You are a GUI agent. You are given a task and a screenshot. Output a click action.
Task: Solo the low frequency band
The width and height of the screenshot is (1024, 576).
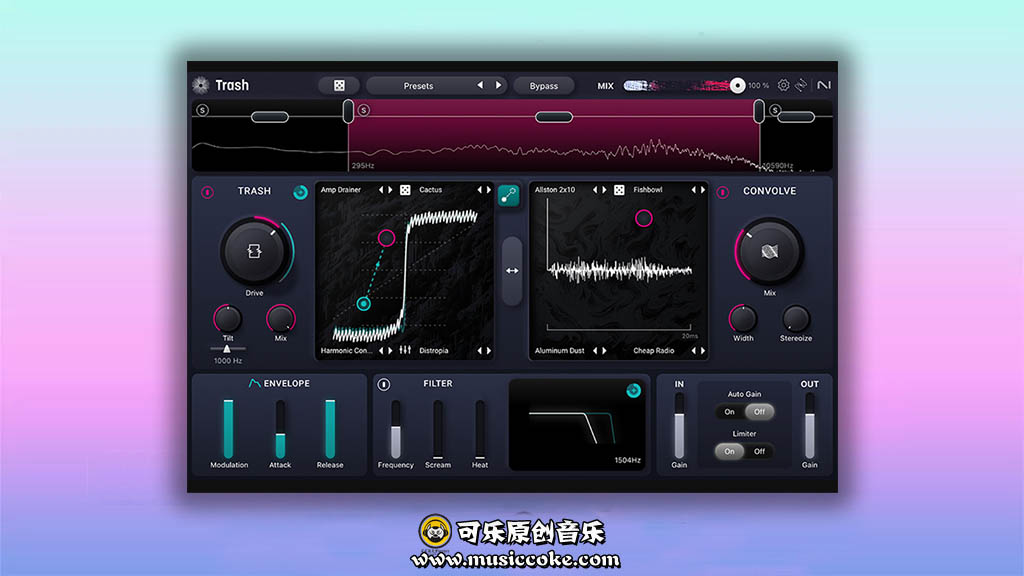point(202,110)
